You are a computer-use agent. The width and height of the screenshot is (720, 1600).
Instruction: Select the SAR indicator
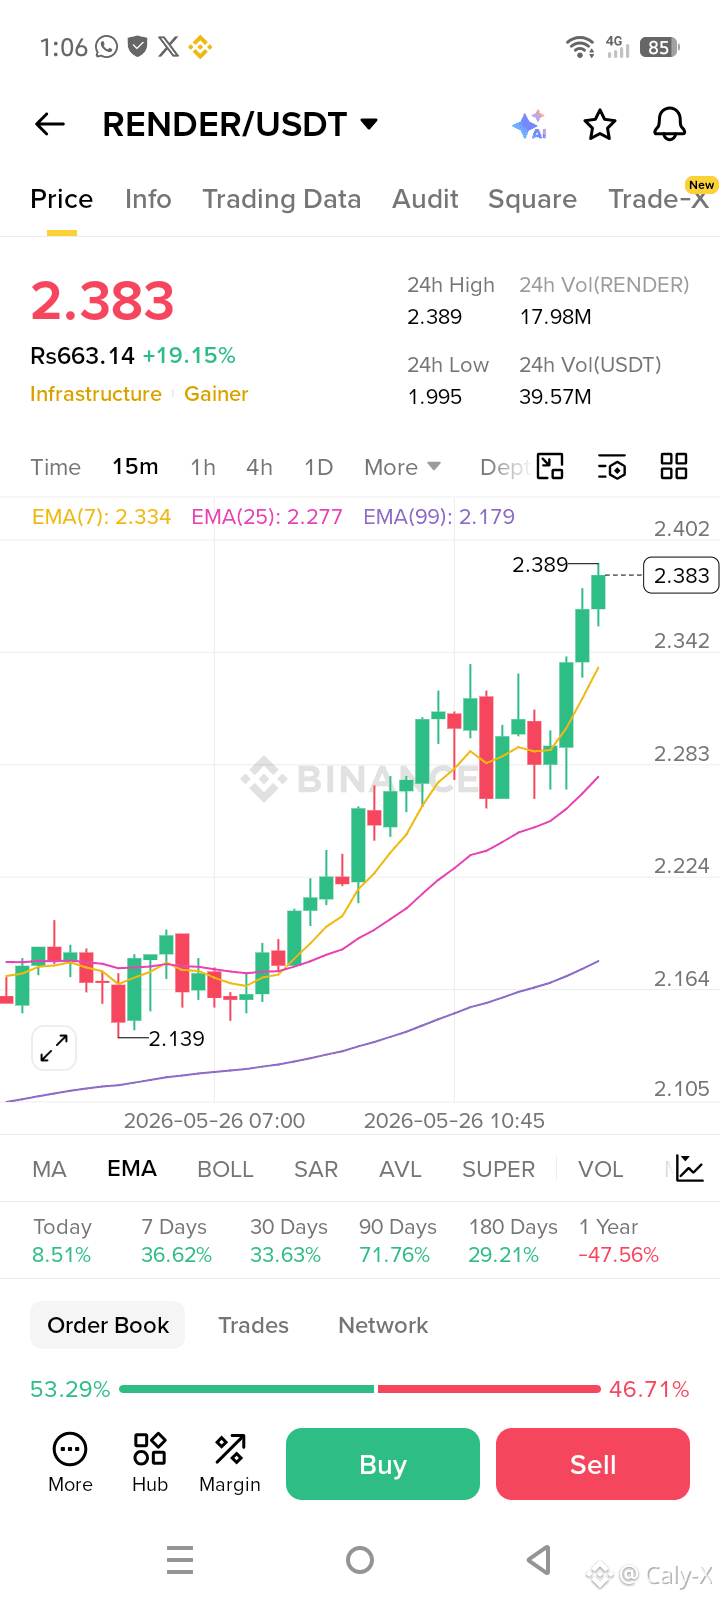pos(316,1169)
